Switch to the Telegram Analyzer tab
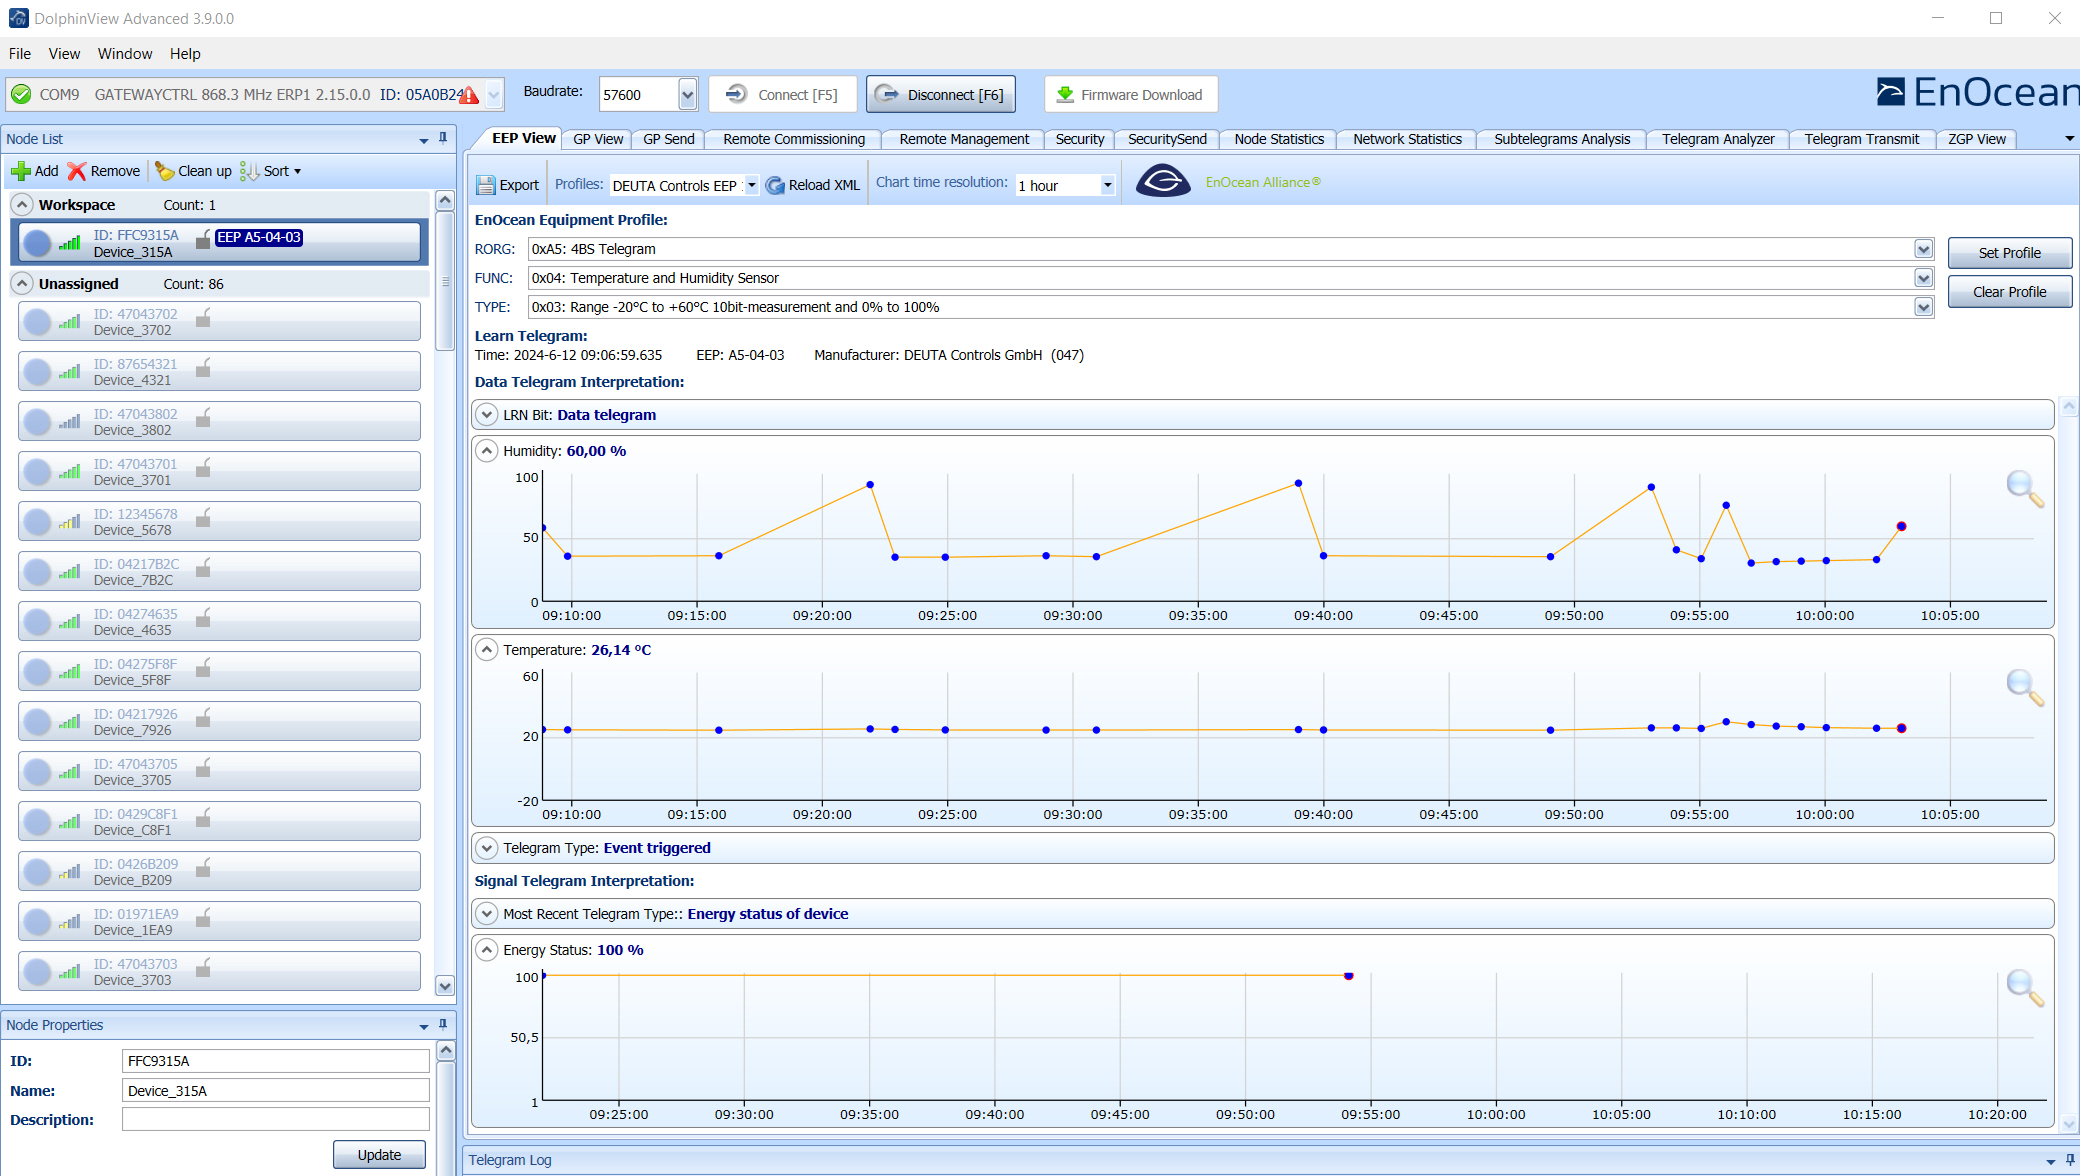The image size is (2080, 1176). click(x=1718, y=139)
